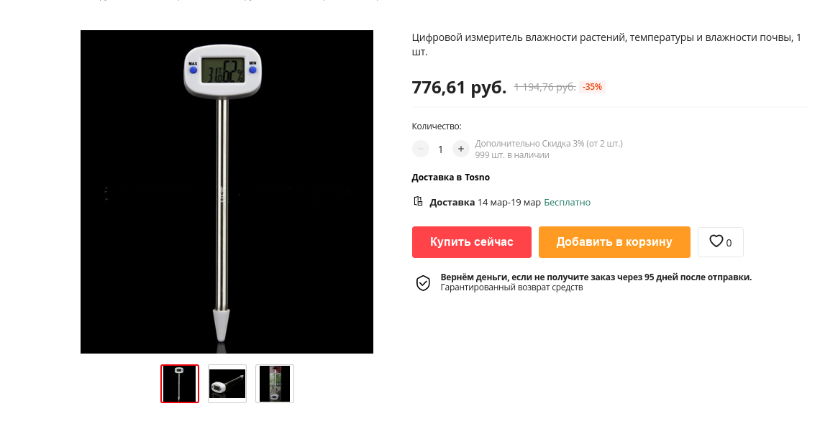Select the third packaged product thumbnail
This screenshot has width=820, height=424.
[275, 383]
